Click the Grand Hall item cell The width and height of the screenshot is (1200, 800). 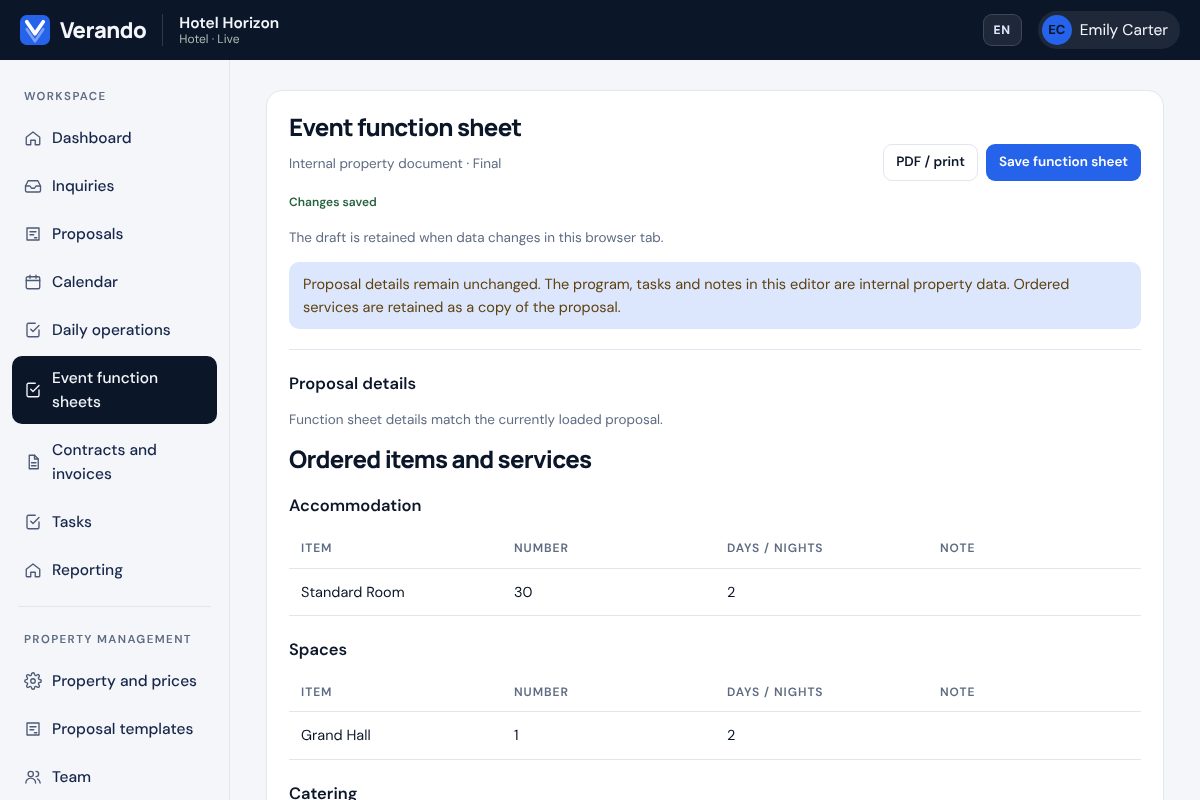[336, 735]
